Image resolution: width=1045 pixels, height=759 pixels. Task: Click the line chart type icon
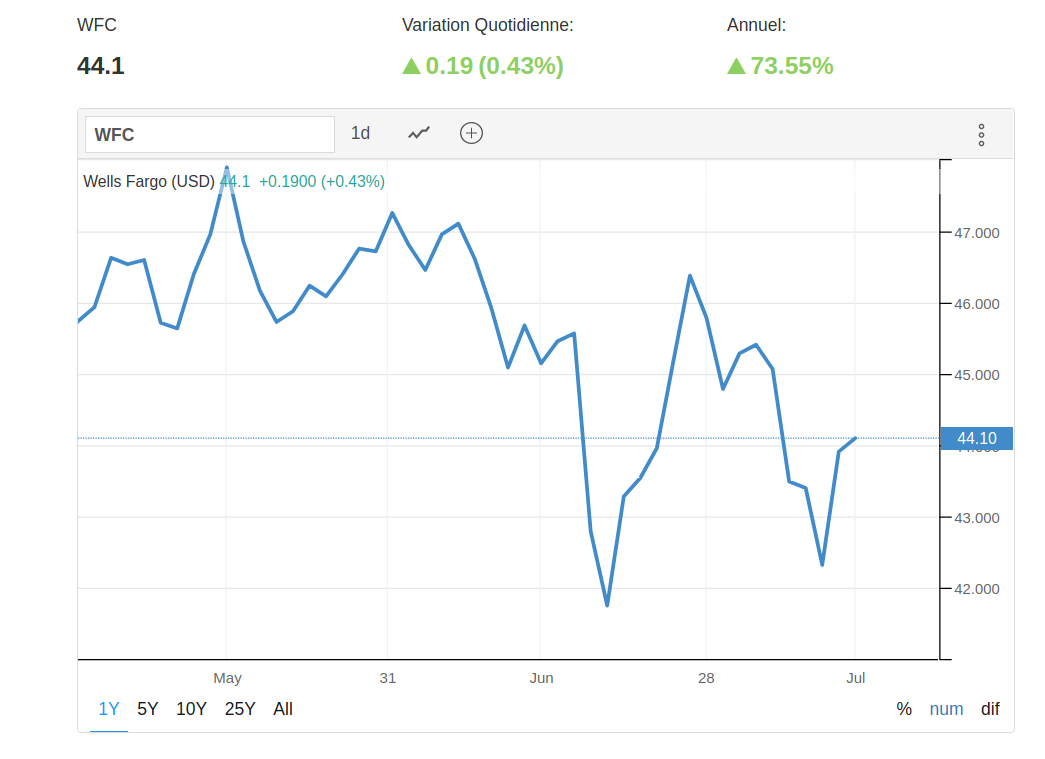click(419, 133)
